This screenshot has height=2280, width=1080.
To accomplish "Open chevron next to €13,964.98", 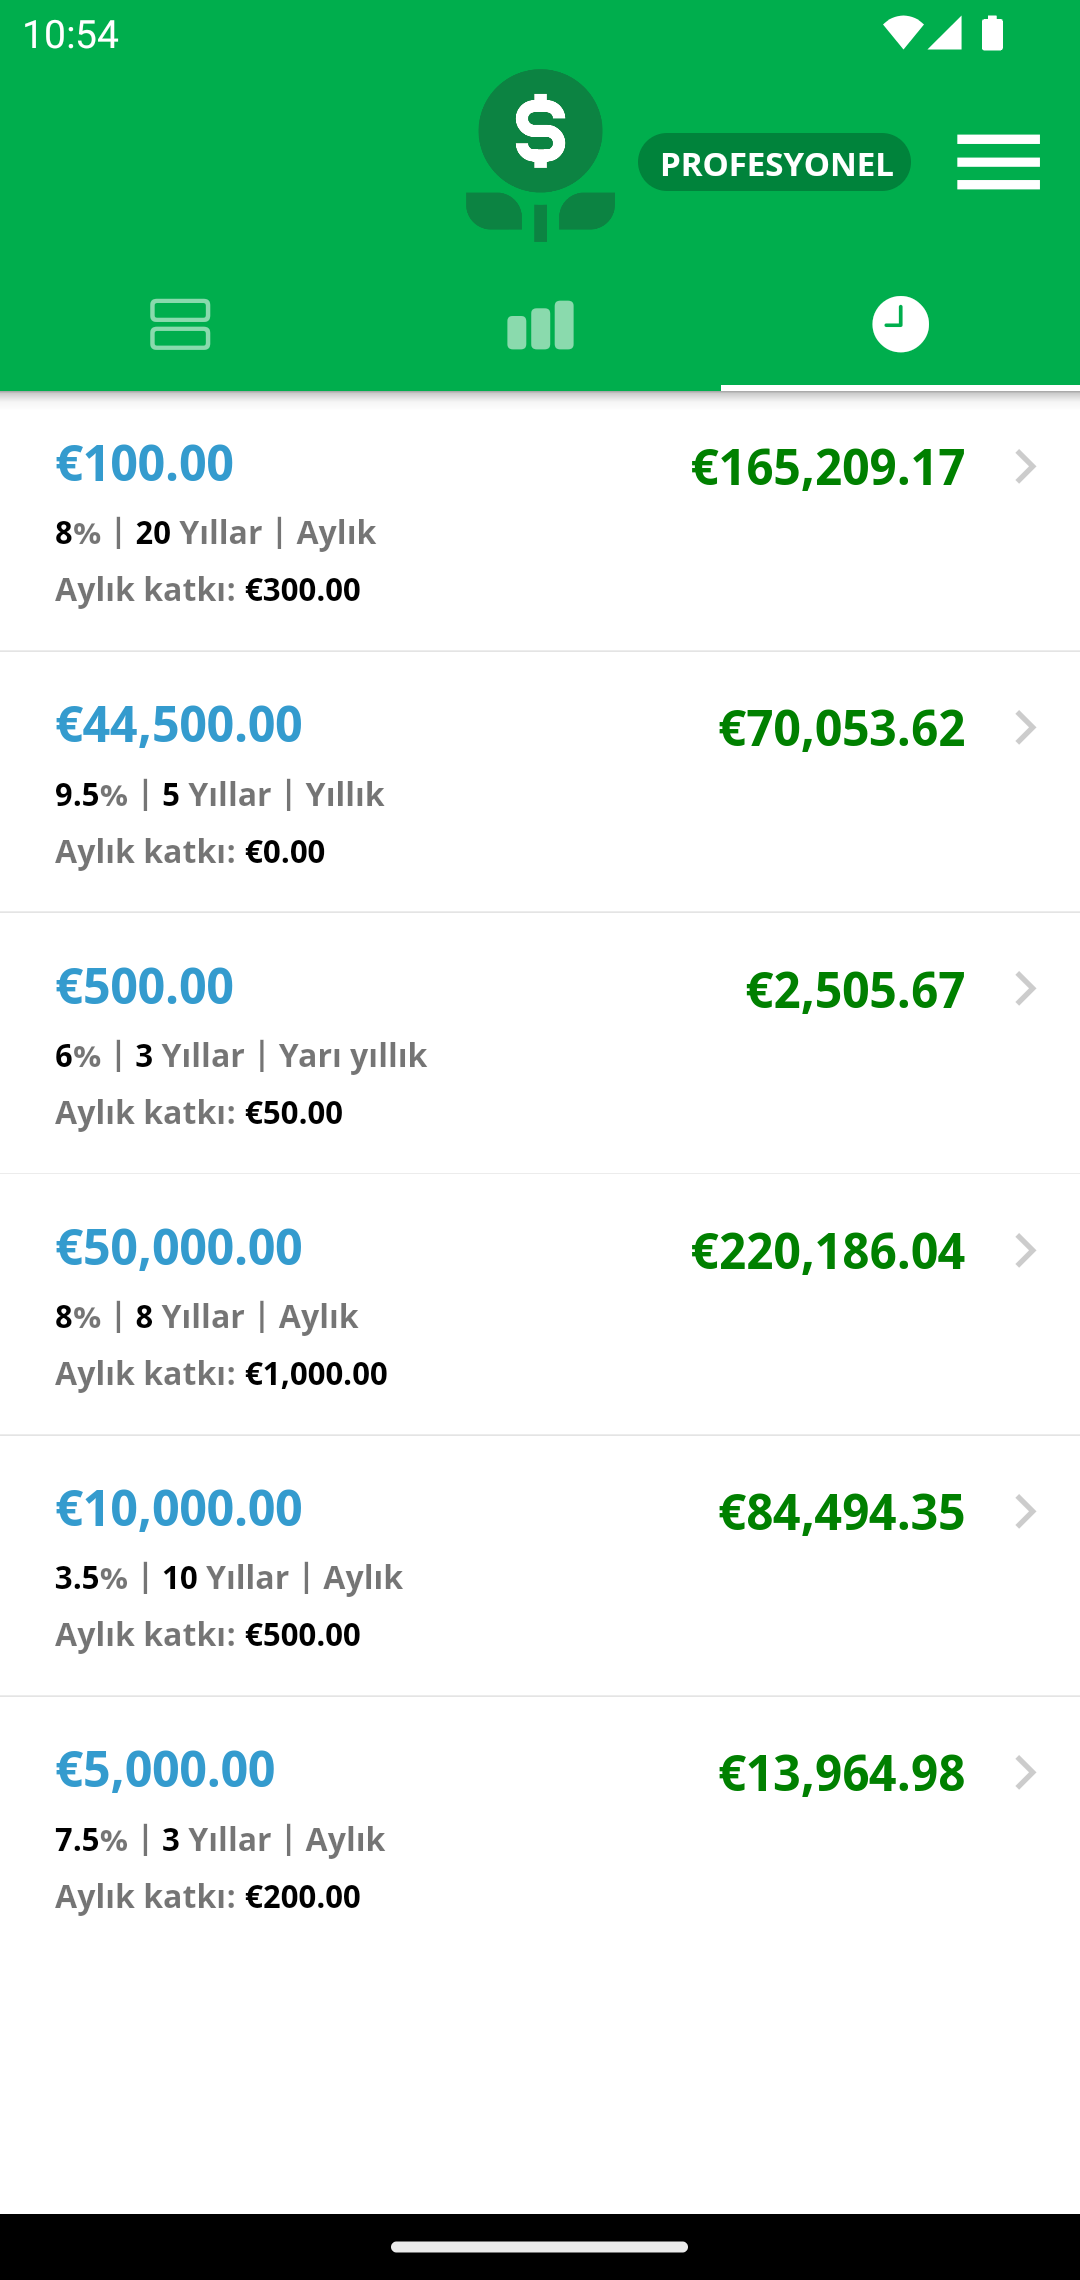I will (x=1025, y=1772).
